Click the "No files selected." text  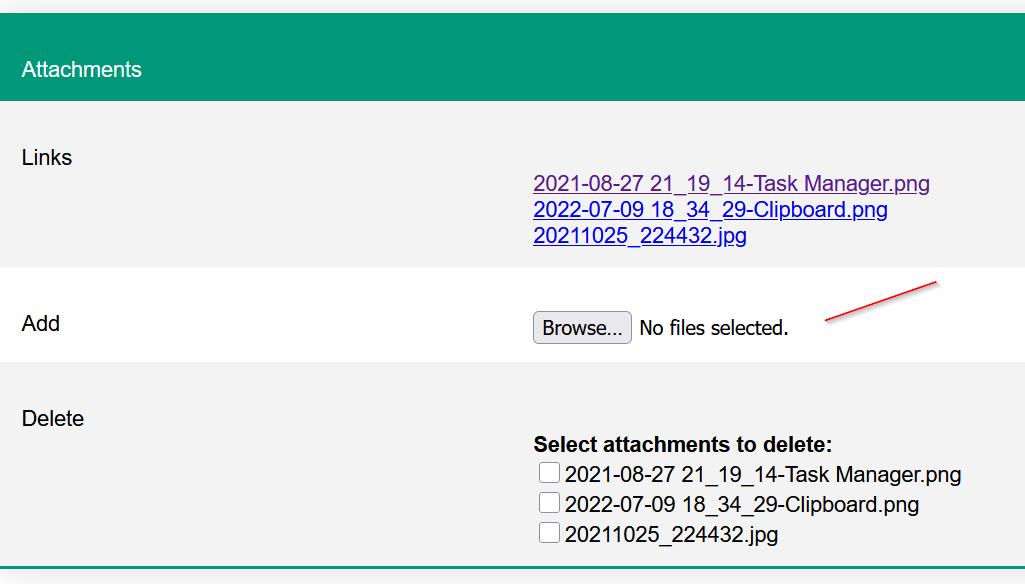[x=714, y=328]
